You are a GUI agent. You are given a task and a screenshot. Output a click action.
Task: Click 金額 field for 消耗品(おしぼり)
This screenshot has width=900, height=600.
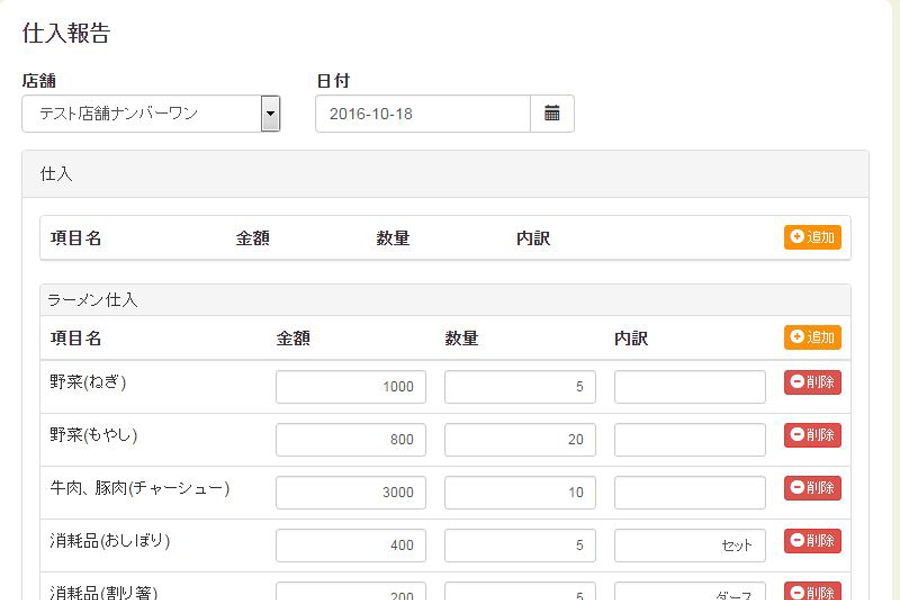coord(351,546)
